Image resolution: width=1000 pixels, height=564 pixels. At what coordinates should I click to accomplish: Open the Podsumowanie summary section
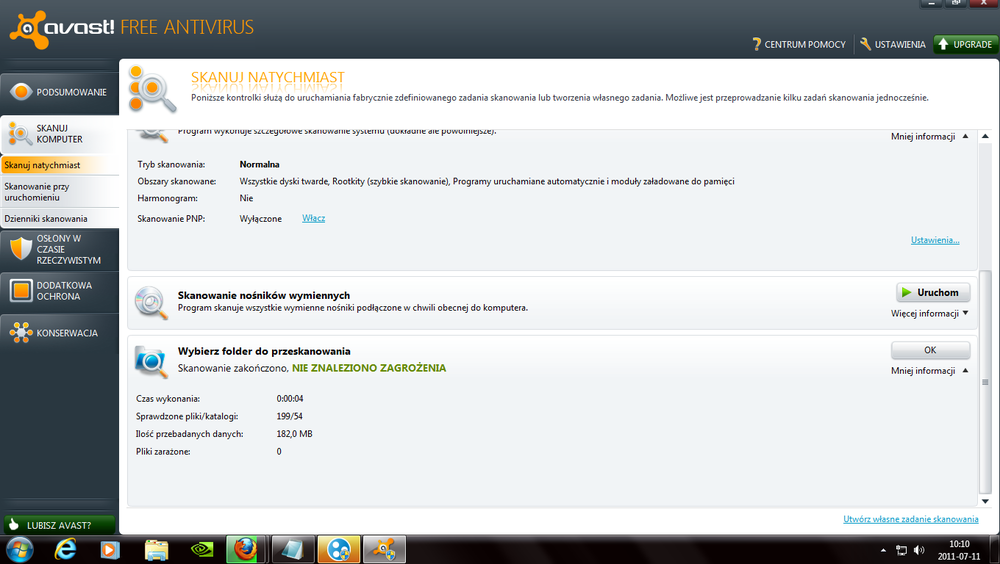pyautogui.click(x=59, y=92)
